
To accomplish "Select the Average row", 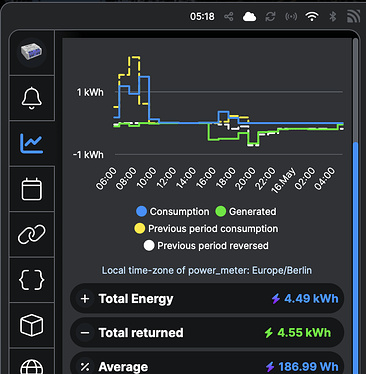I will 207,363.
